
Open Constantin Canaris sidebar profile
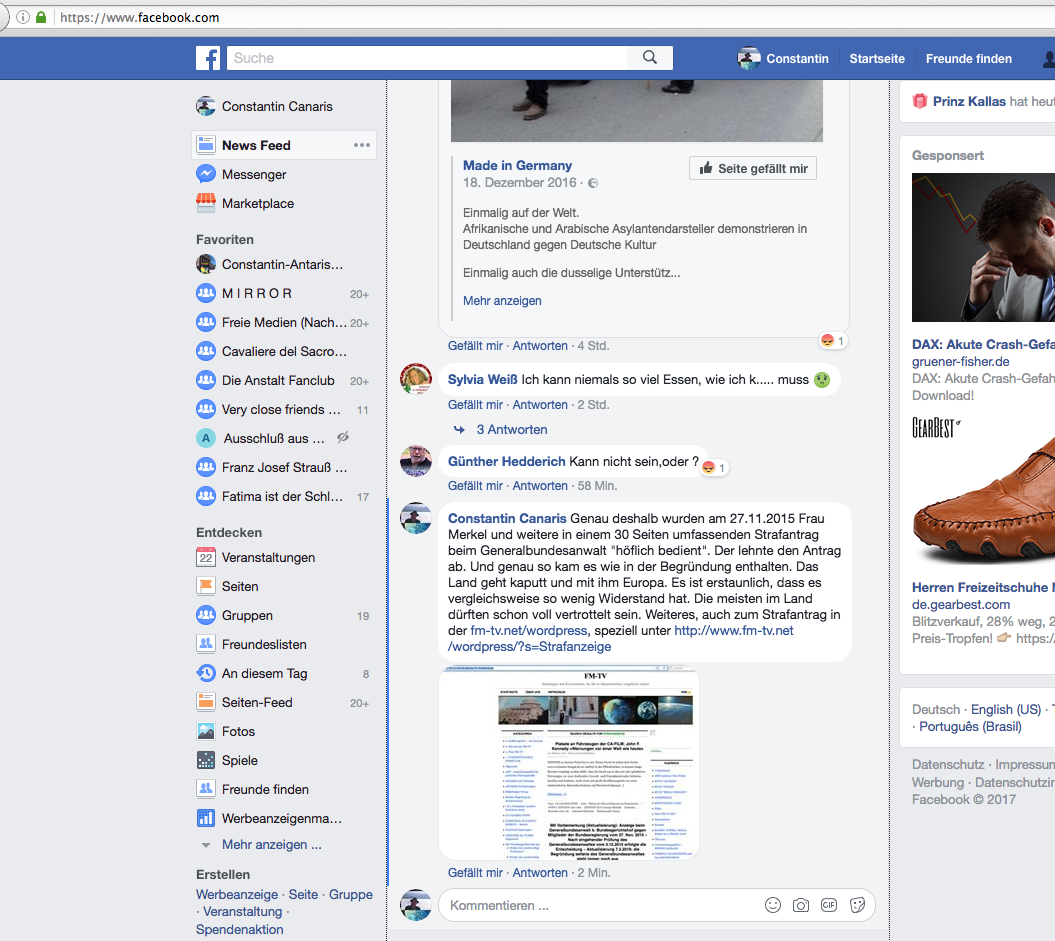pyautogui.click(x=264, y=106)
